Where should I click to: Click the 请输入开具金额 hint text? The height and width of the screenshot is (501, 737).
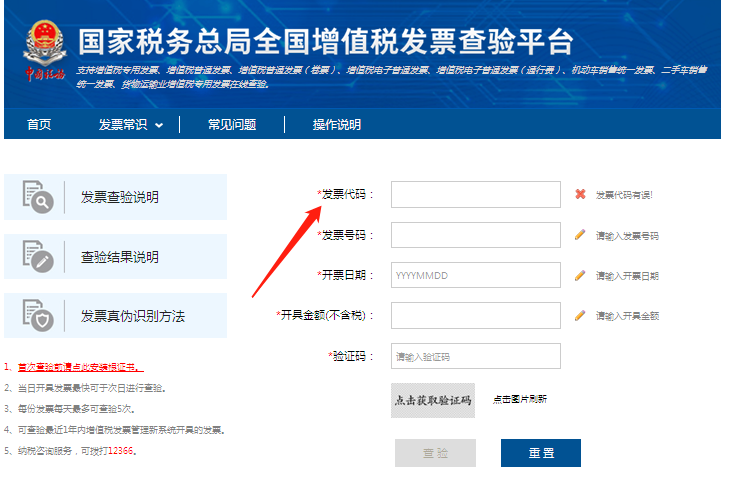pos(627,316)
